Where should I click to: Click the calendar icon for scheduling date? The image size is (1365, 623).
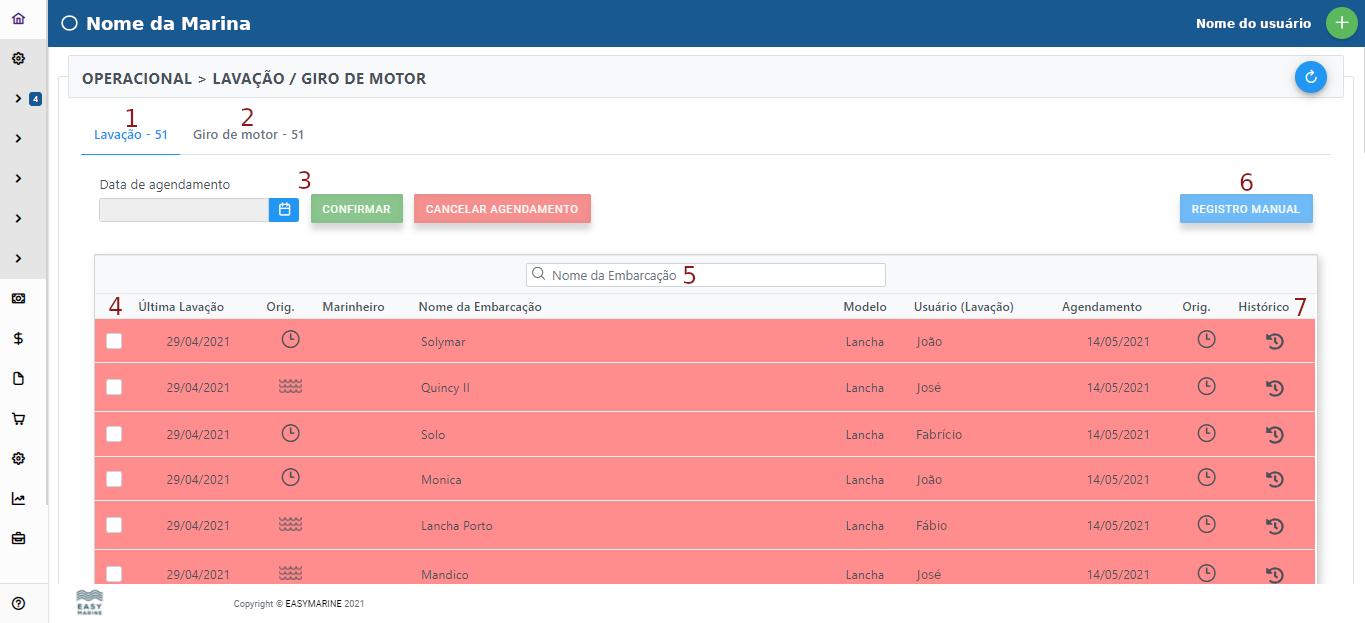(x=284, y=209)
